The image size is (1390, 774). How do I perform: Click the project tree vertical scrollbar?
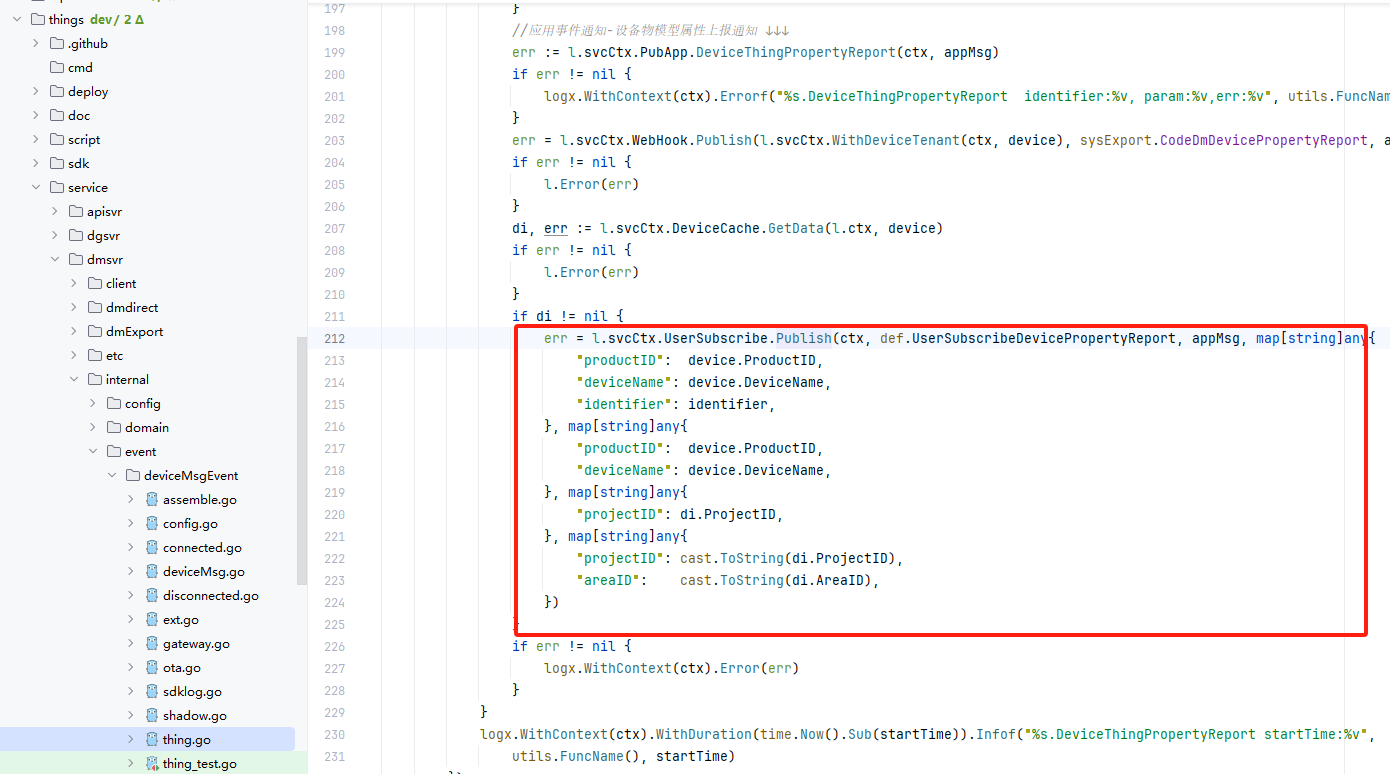click(x=302, y=460)
